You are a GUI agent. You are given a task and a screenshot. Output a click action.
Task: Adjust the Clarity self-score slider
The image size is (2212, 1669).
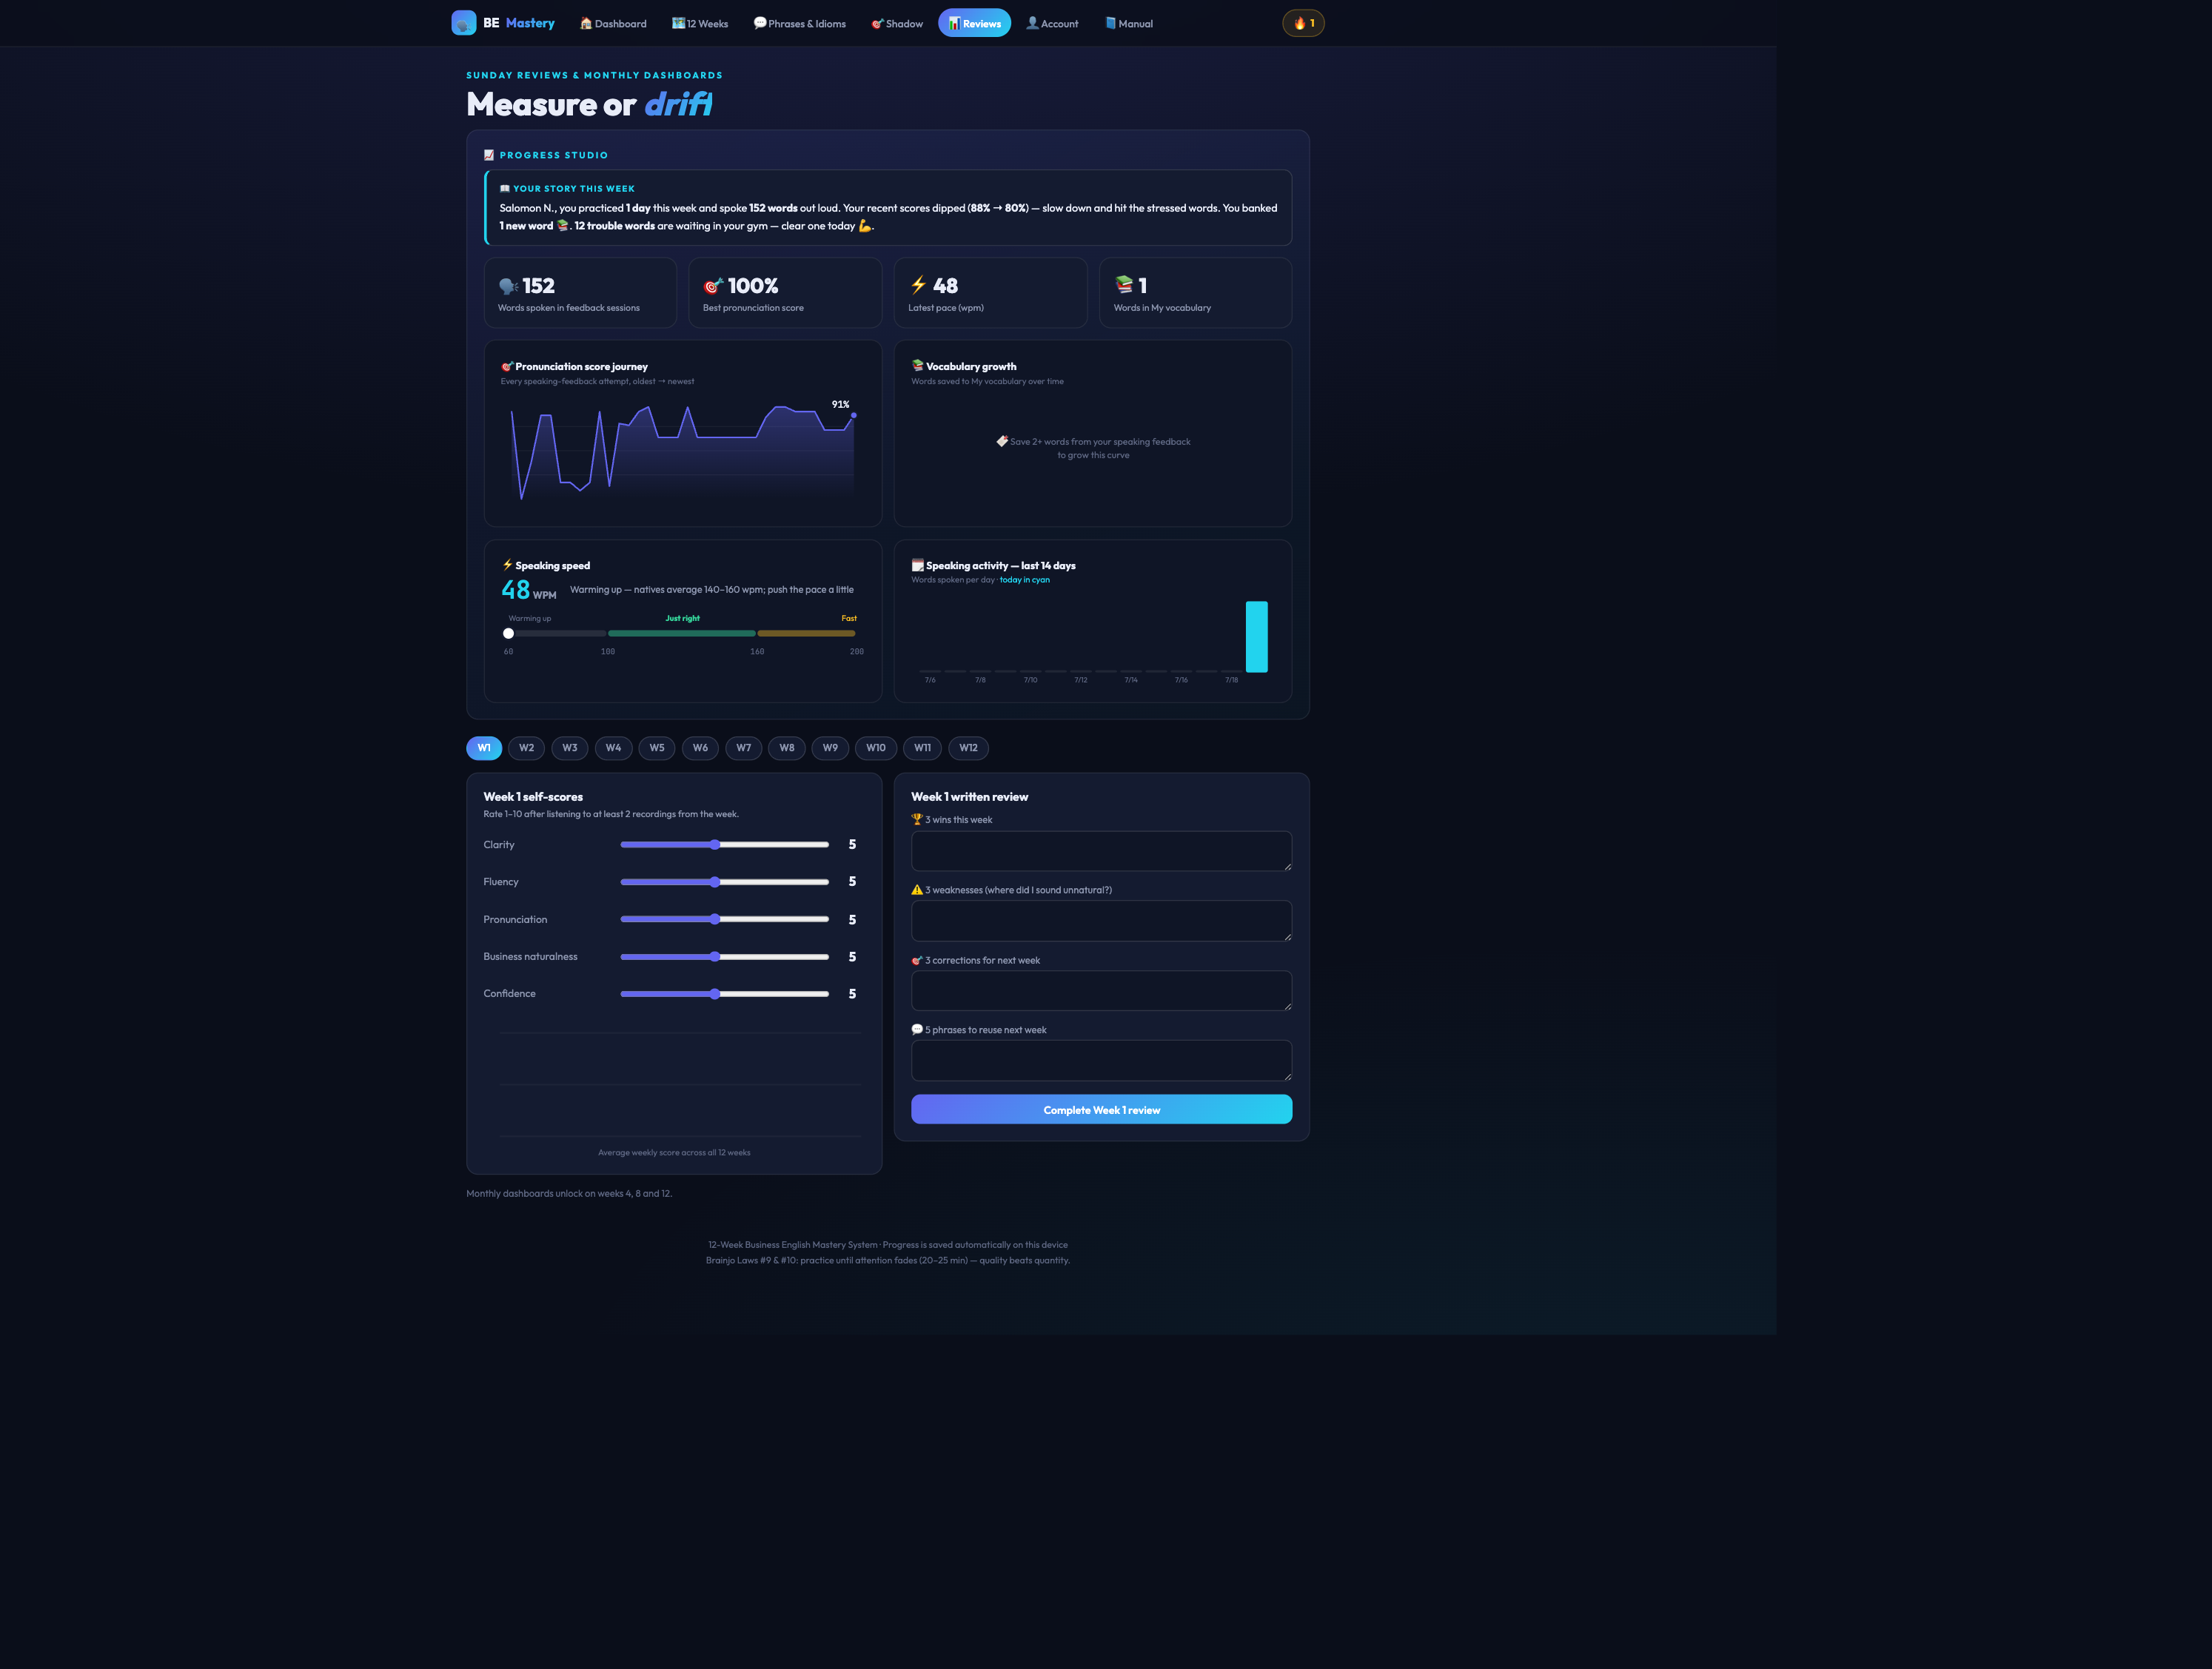pos(725,845)
